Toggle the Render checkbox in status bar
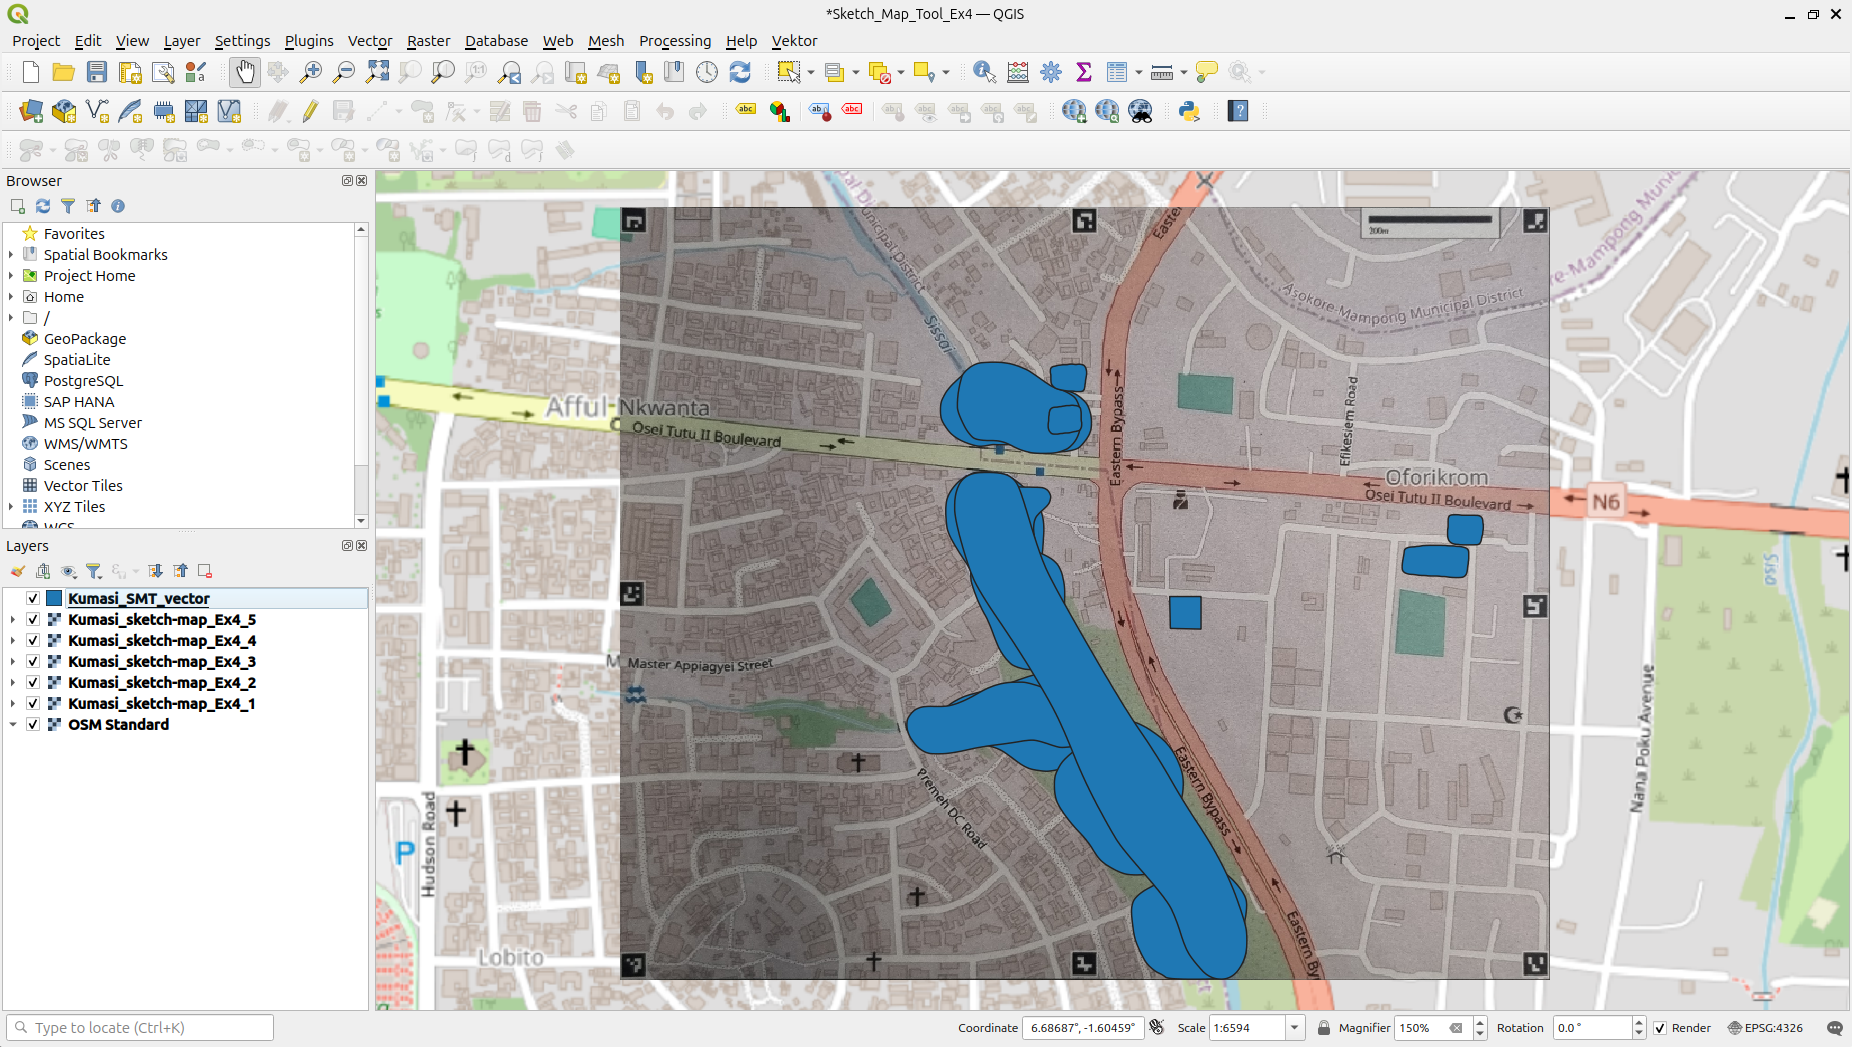Screen dimensions: 1852x1047 coord(1660,1028)
